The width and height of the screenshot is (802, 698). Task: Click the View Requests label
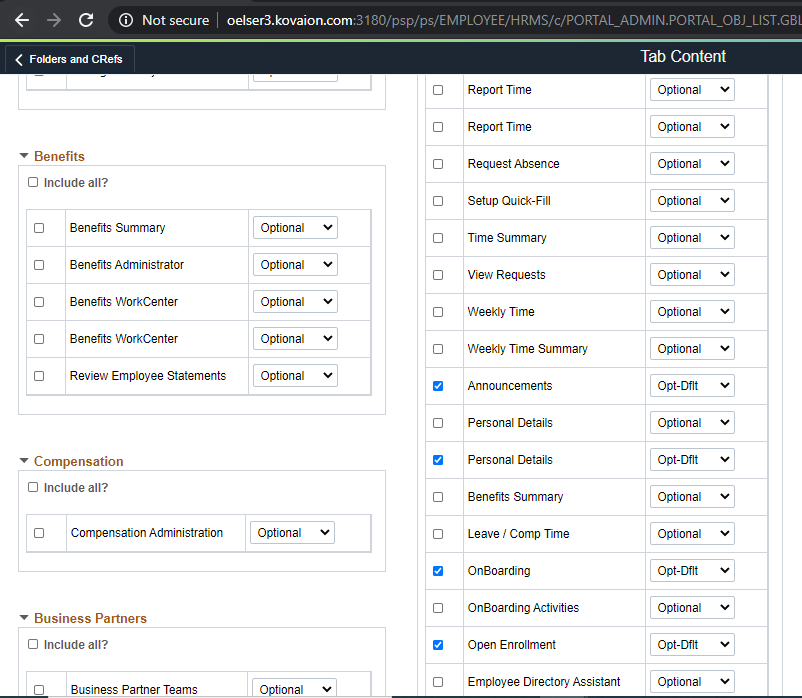(506, 275)
